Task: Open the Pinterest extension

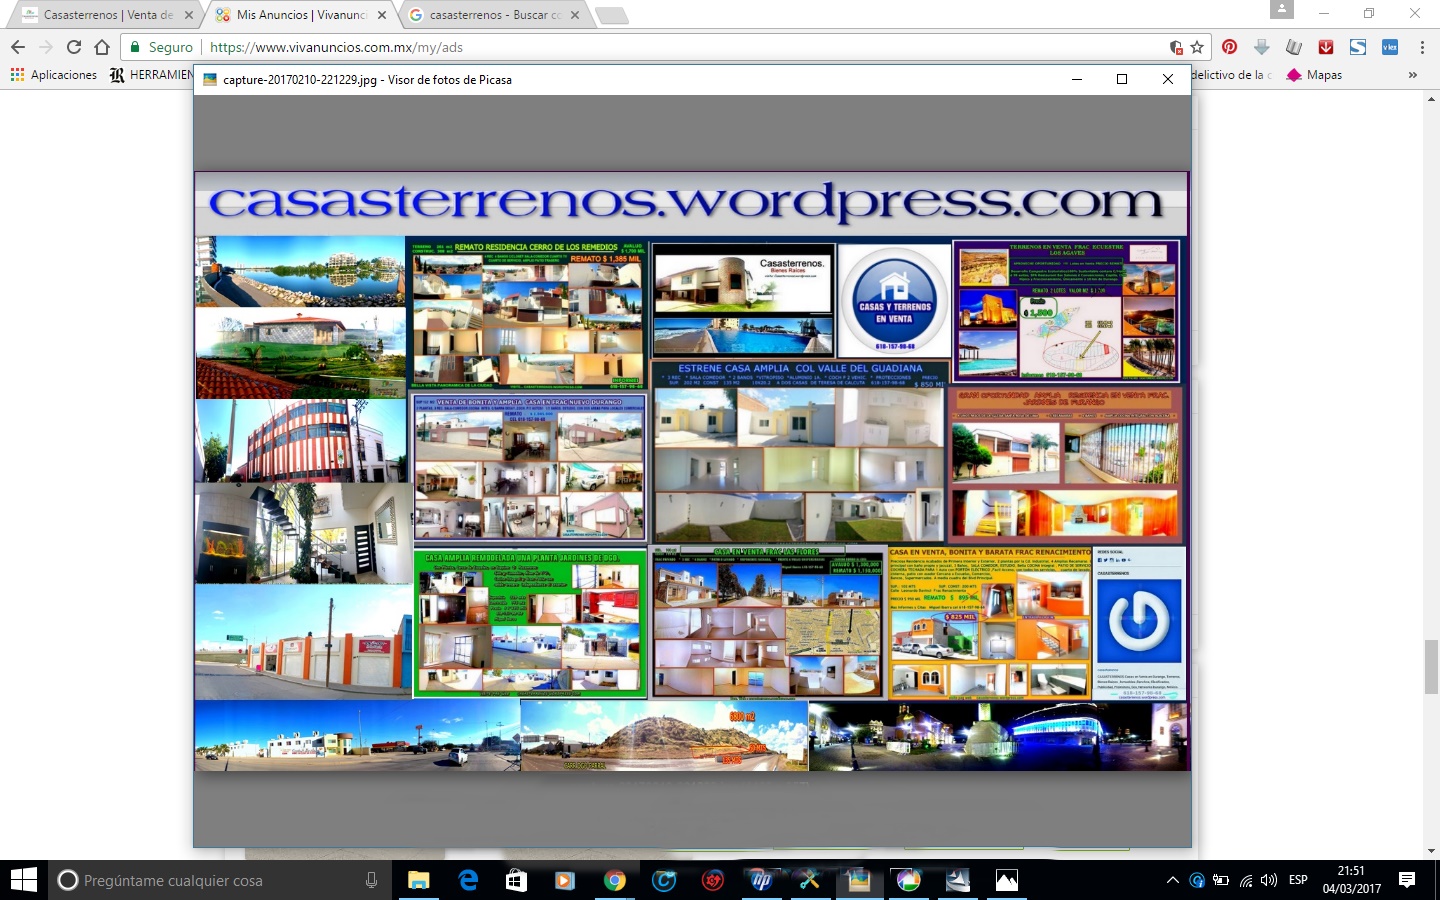Action: (1229, 47)
